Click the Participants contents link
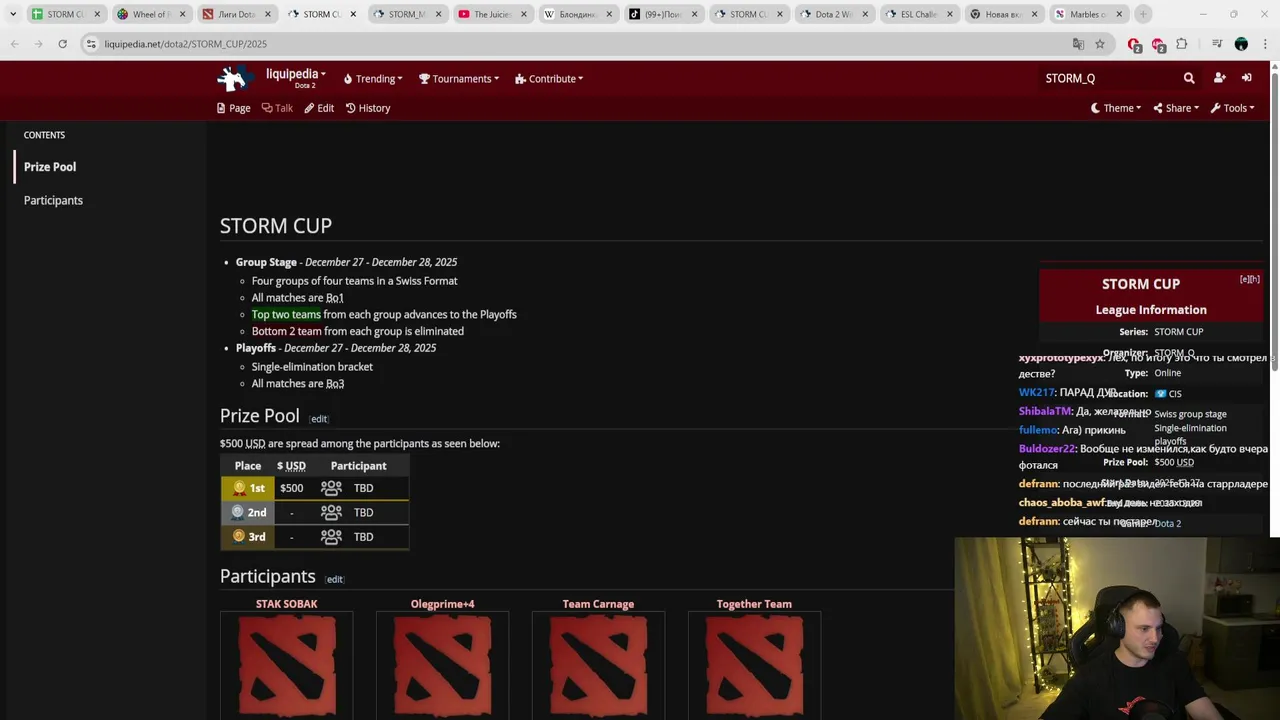 (x=53, y=200)
